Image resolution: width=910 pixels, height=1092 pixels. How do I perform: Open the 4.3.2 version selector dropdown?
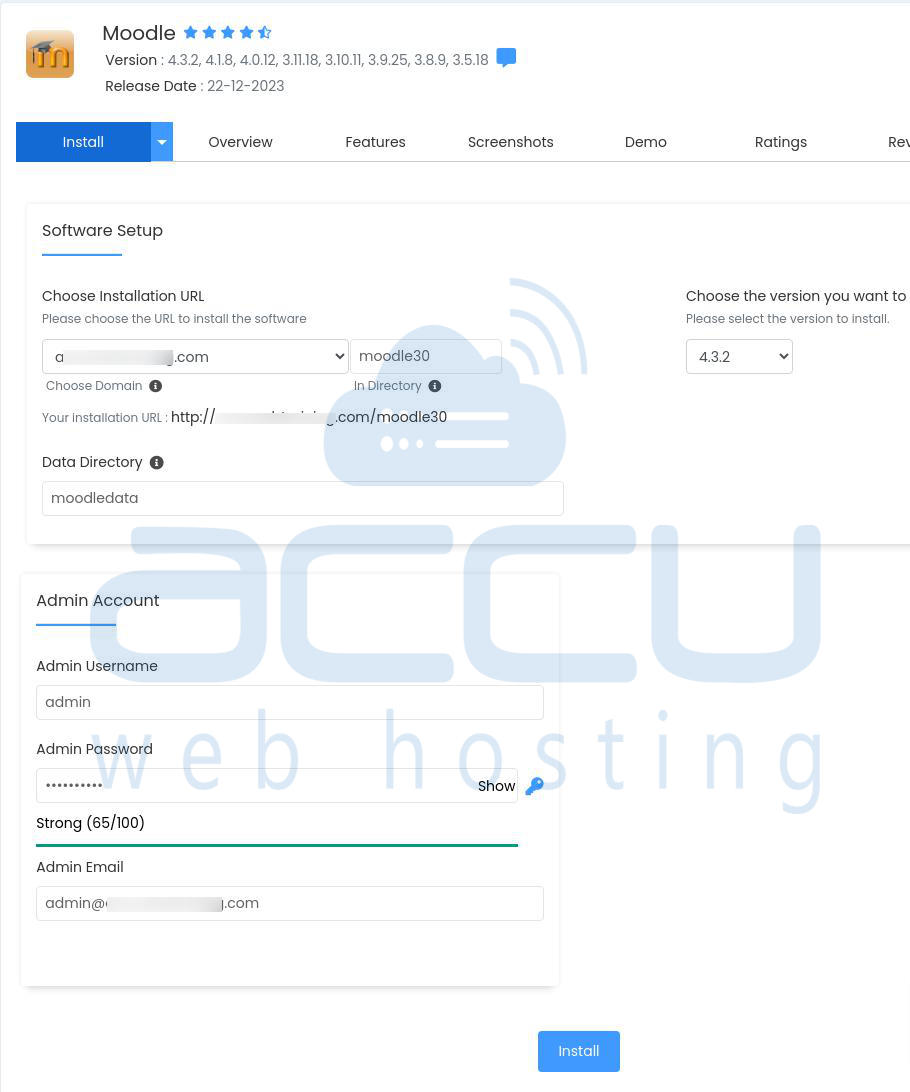[x=739, y=357]
